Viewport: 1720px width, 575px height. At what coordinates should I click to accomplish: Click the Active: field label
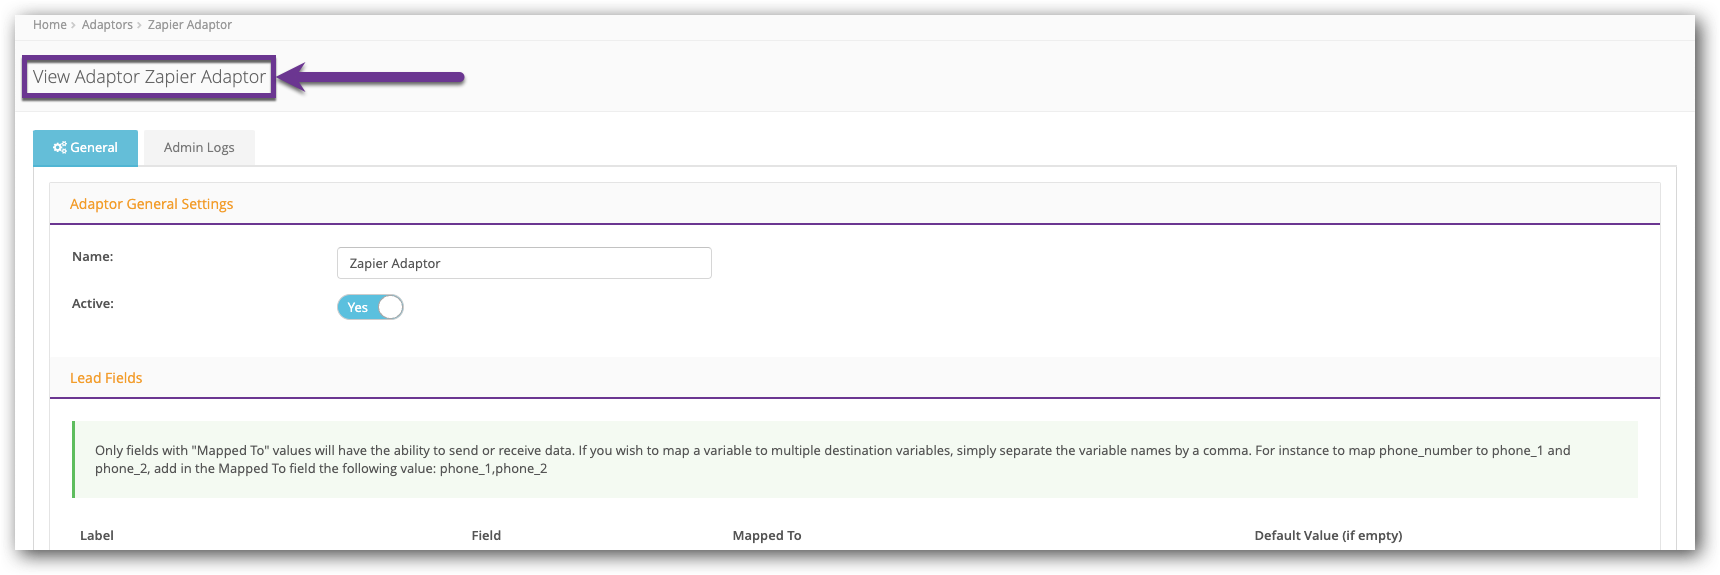coord(93,304)
